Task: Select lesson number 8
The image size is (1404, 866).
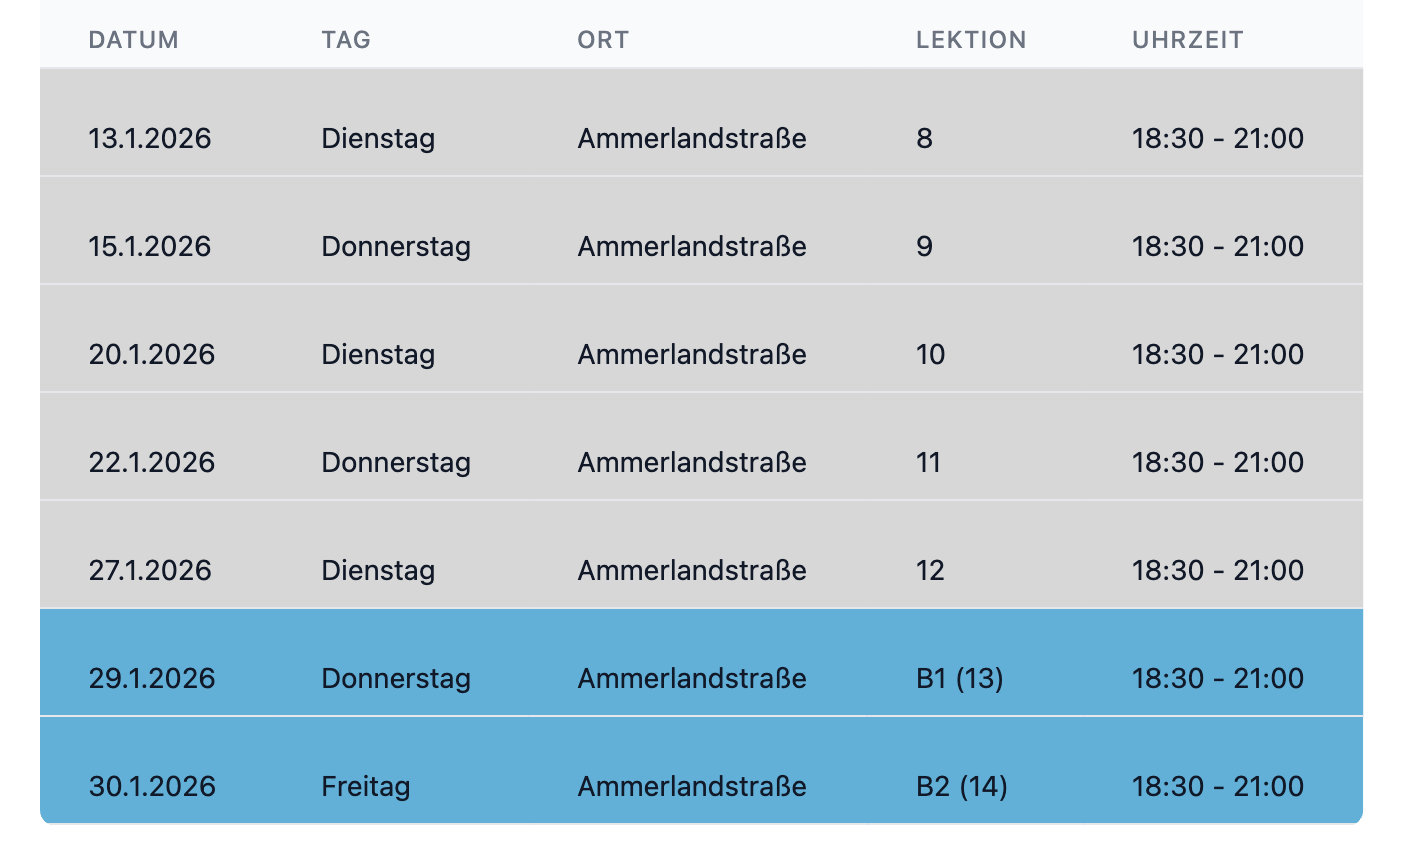Action: pyautogui.click(x=924, y=138)
